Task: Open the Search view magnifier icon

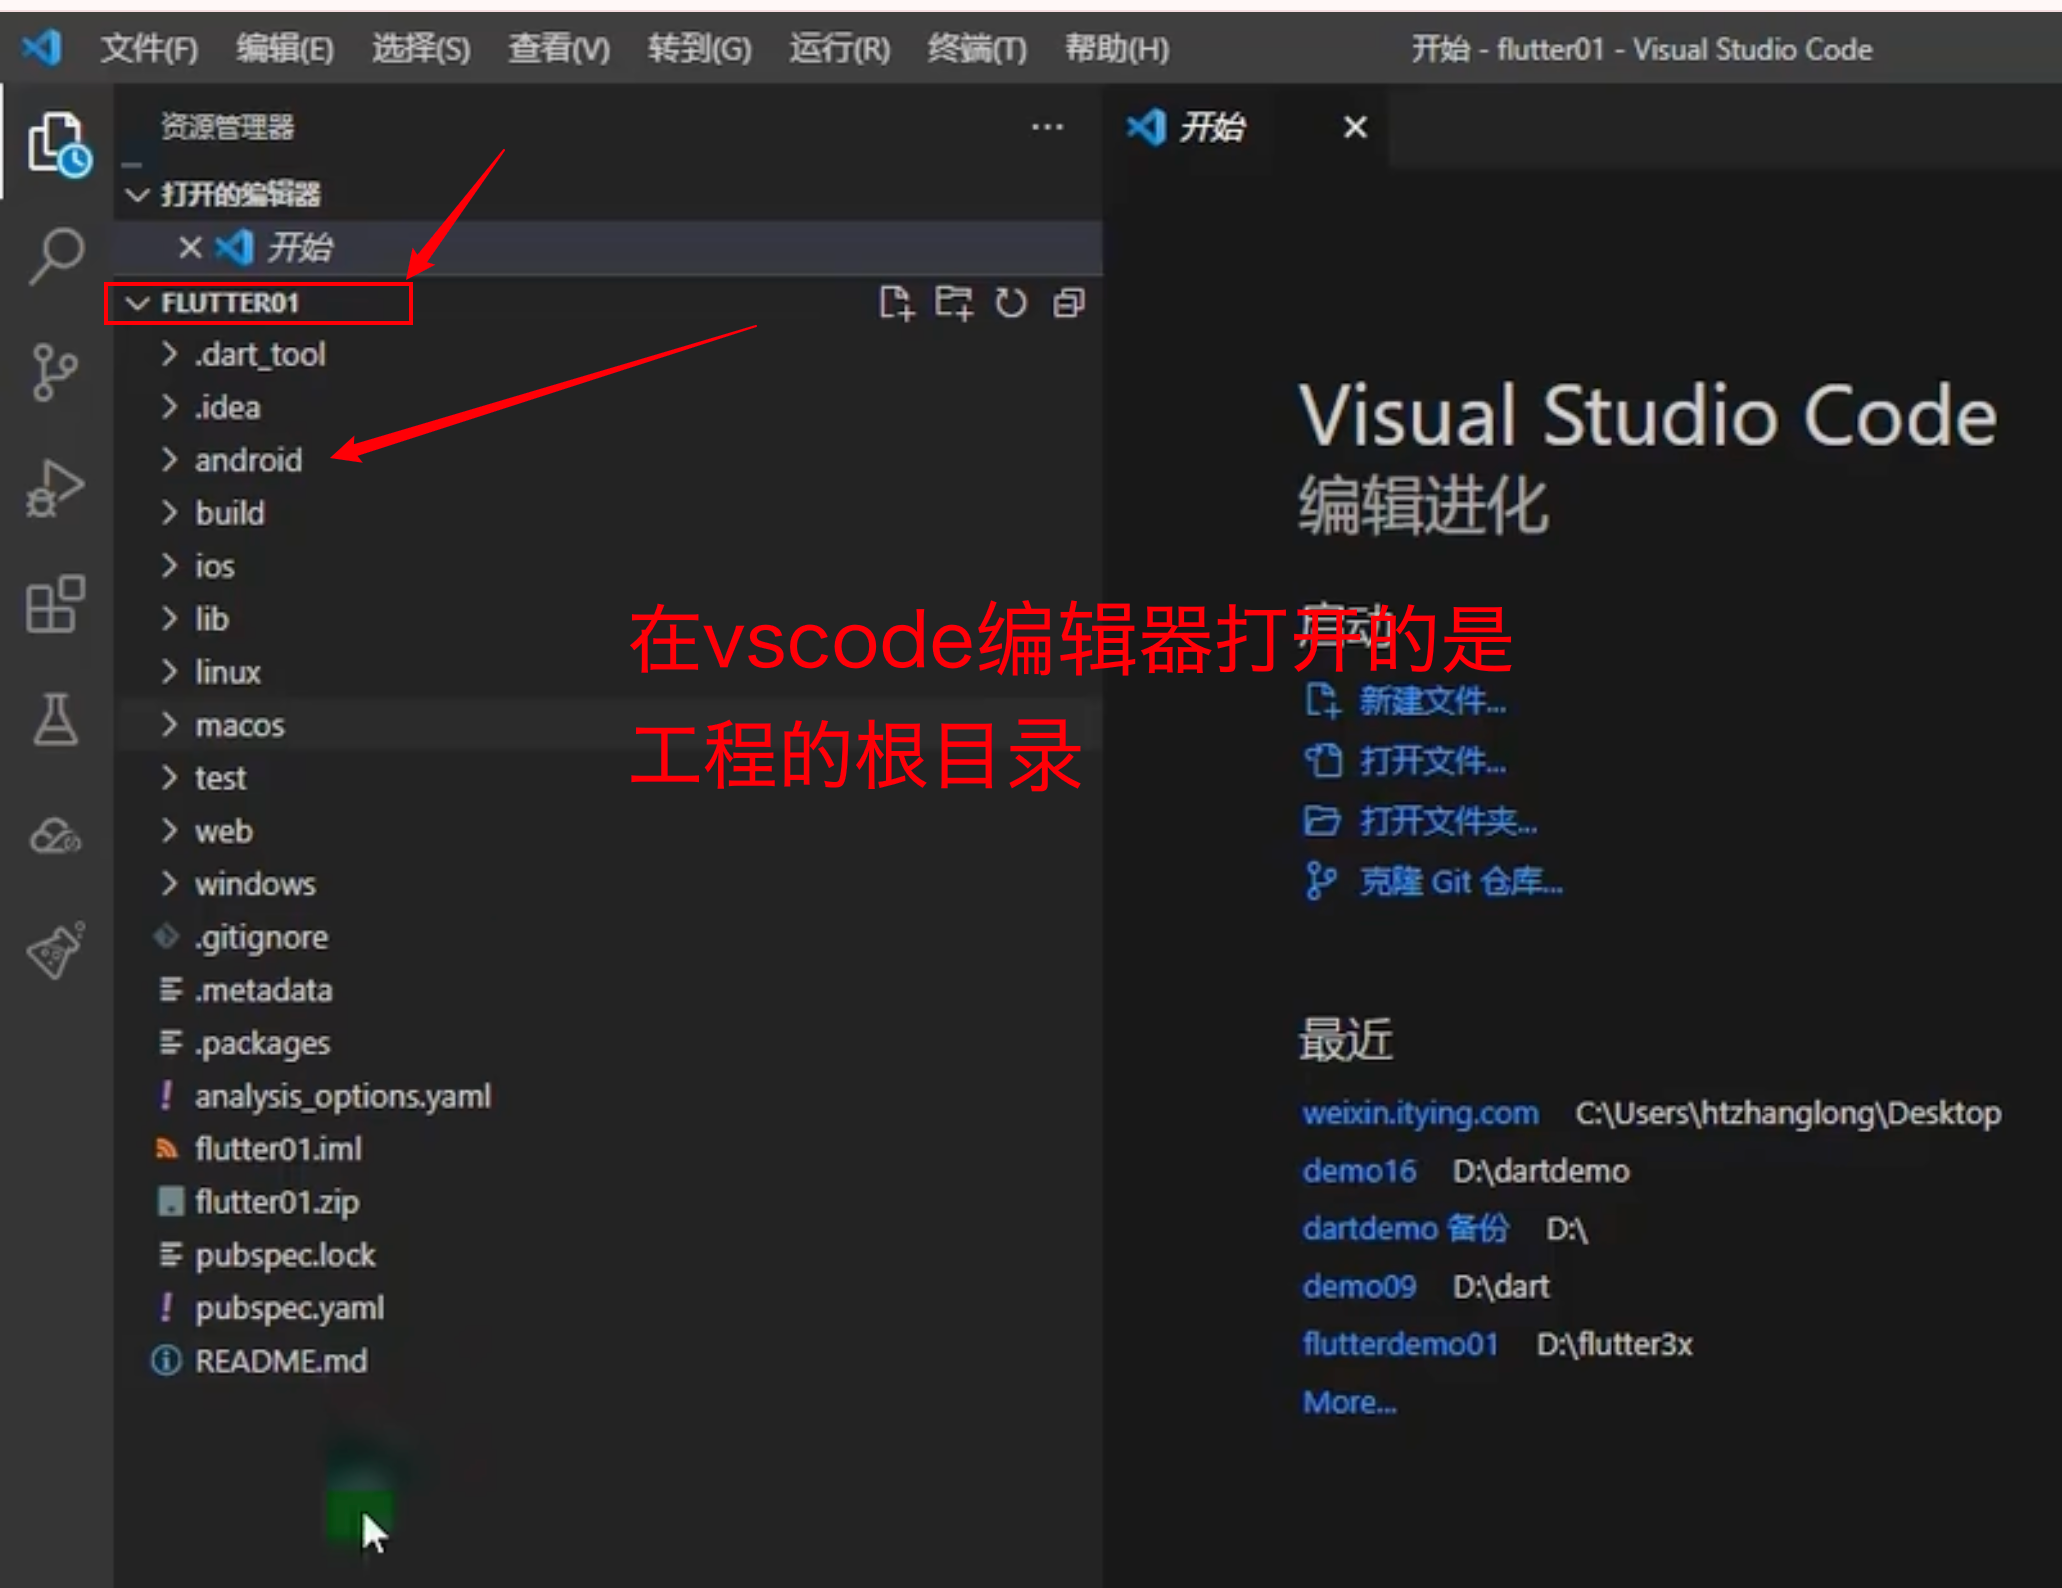Action: 57,256
